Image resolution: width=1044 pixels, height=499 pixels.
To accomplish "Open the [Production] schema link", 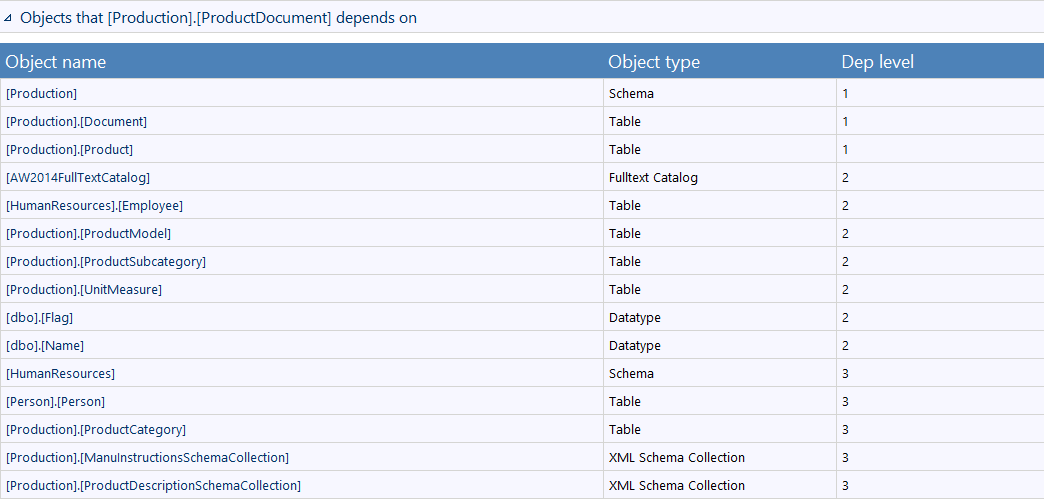I will tap(41, 94).
